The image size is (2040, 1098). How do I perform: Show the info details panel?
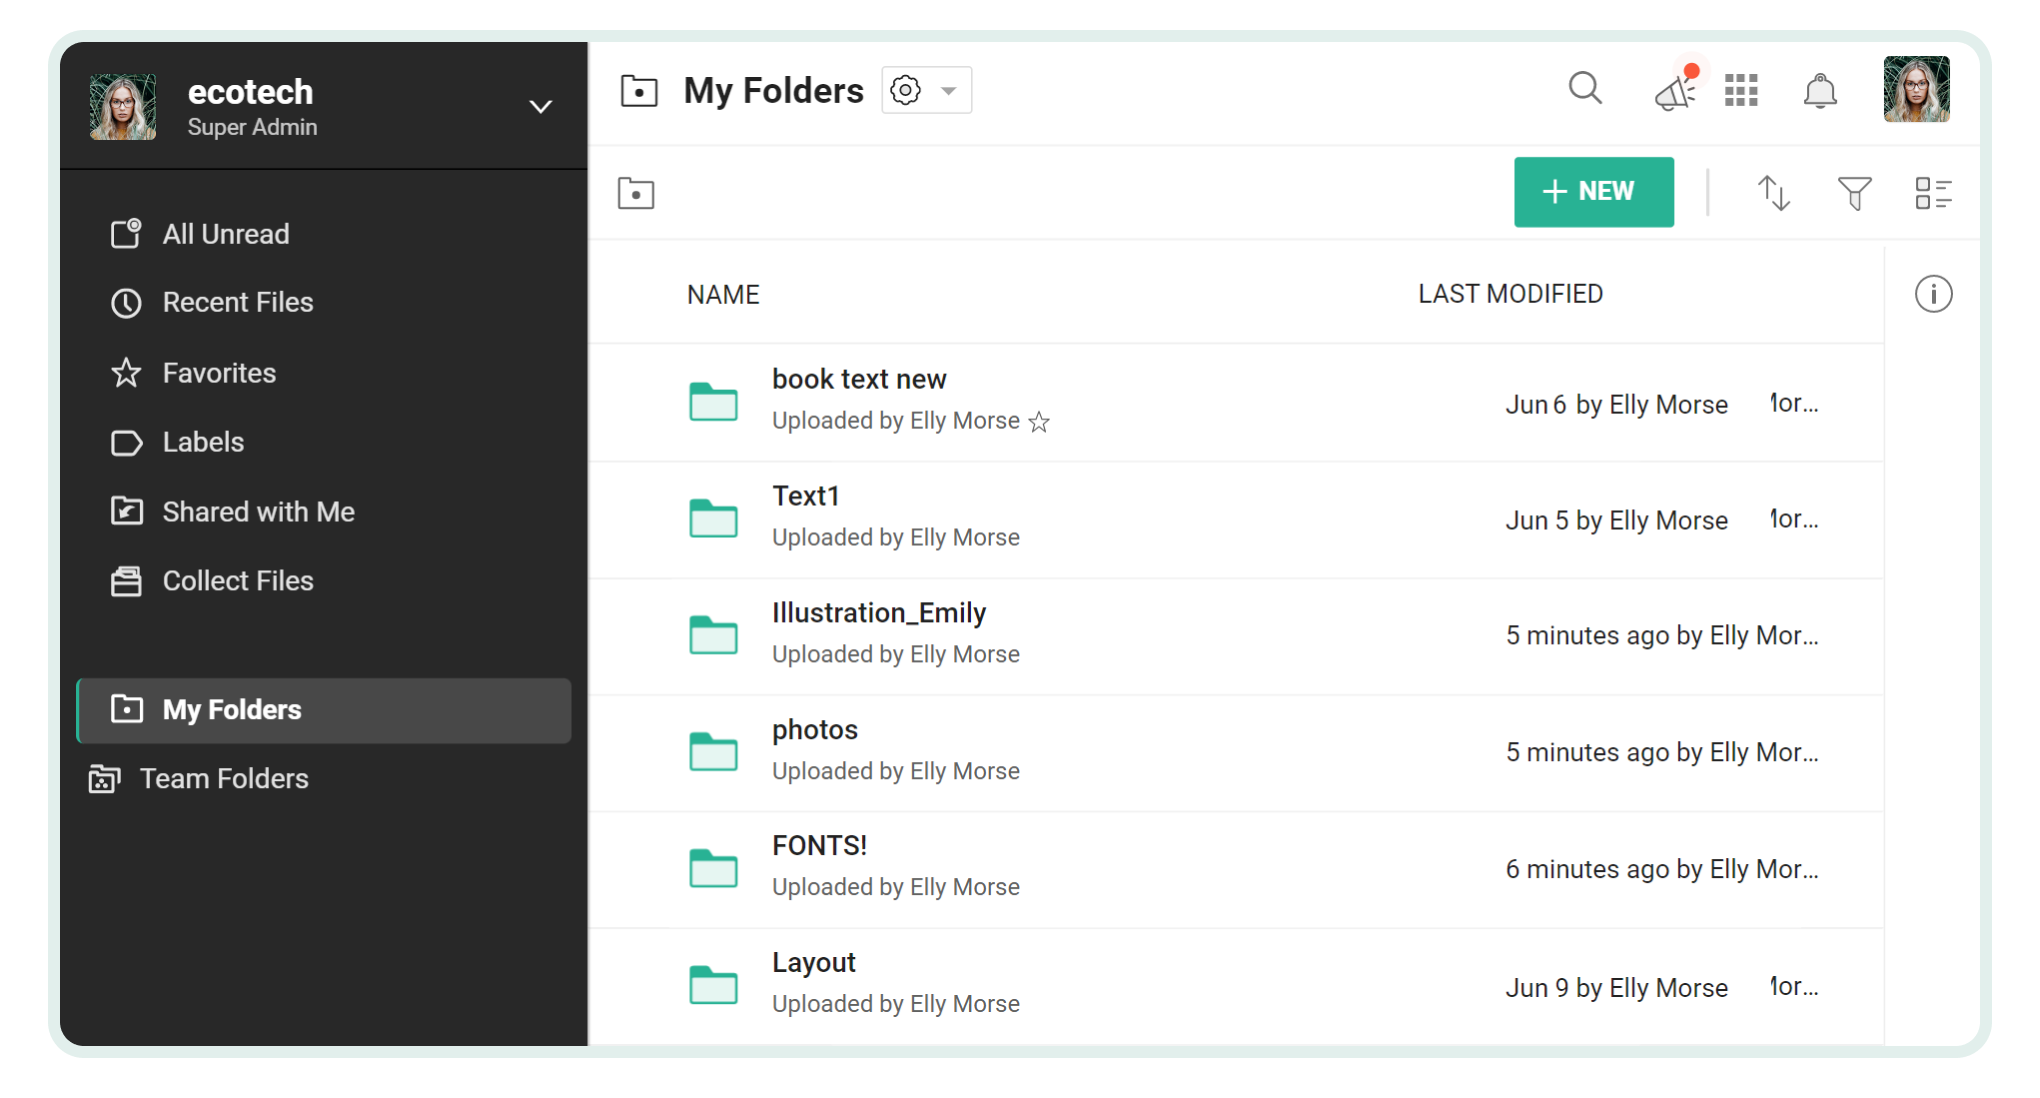click(1933, 294)
